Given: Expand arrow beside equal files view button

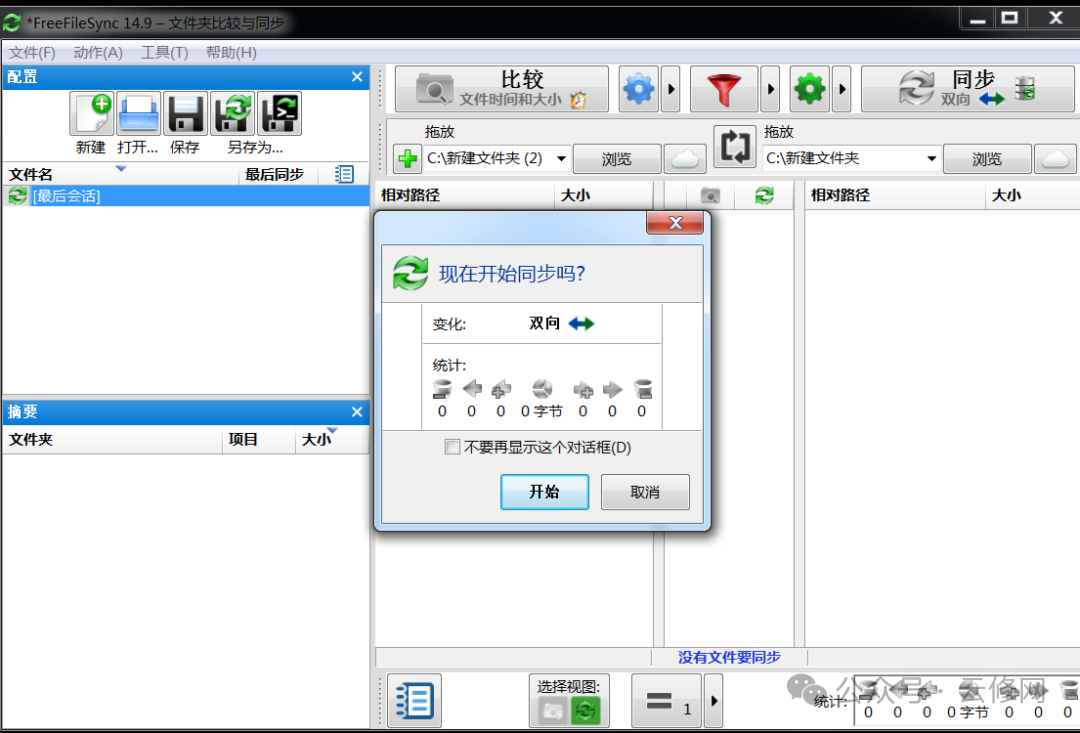Looking at the screenshot, I should tap(714, 701).
